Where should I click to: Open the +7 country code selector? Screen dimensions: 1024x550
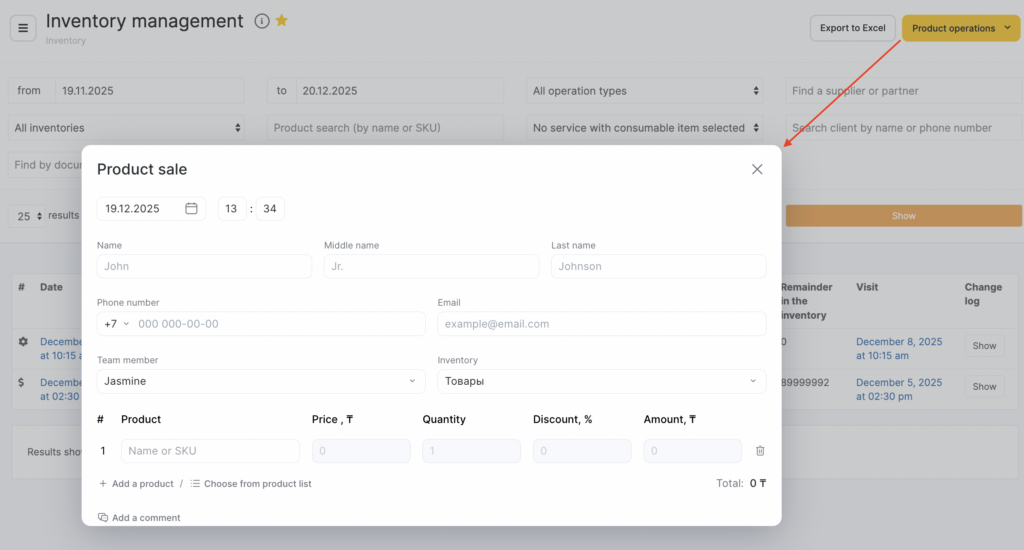(x=116, y=324)
